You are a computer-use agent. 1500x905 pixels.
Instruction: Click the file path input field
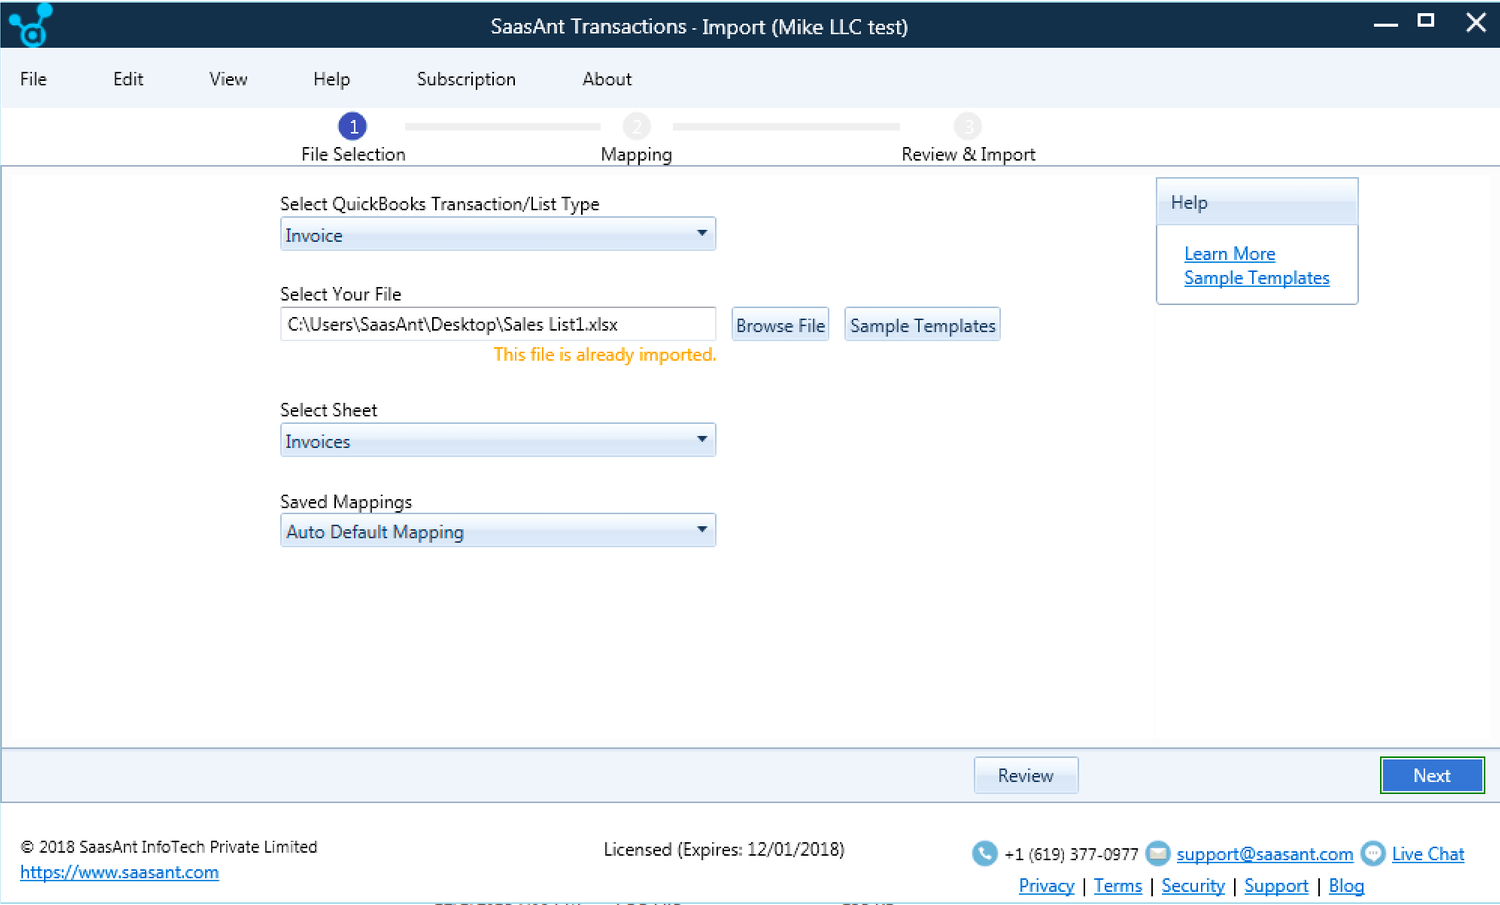pos(498,324)
